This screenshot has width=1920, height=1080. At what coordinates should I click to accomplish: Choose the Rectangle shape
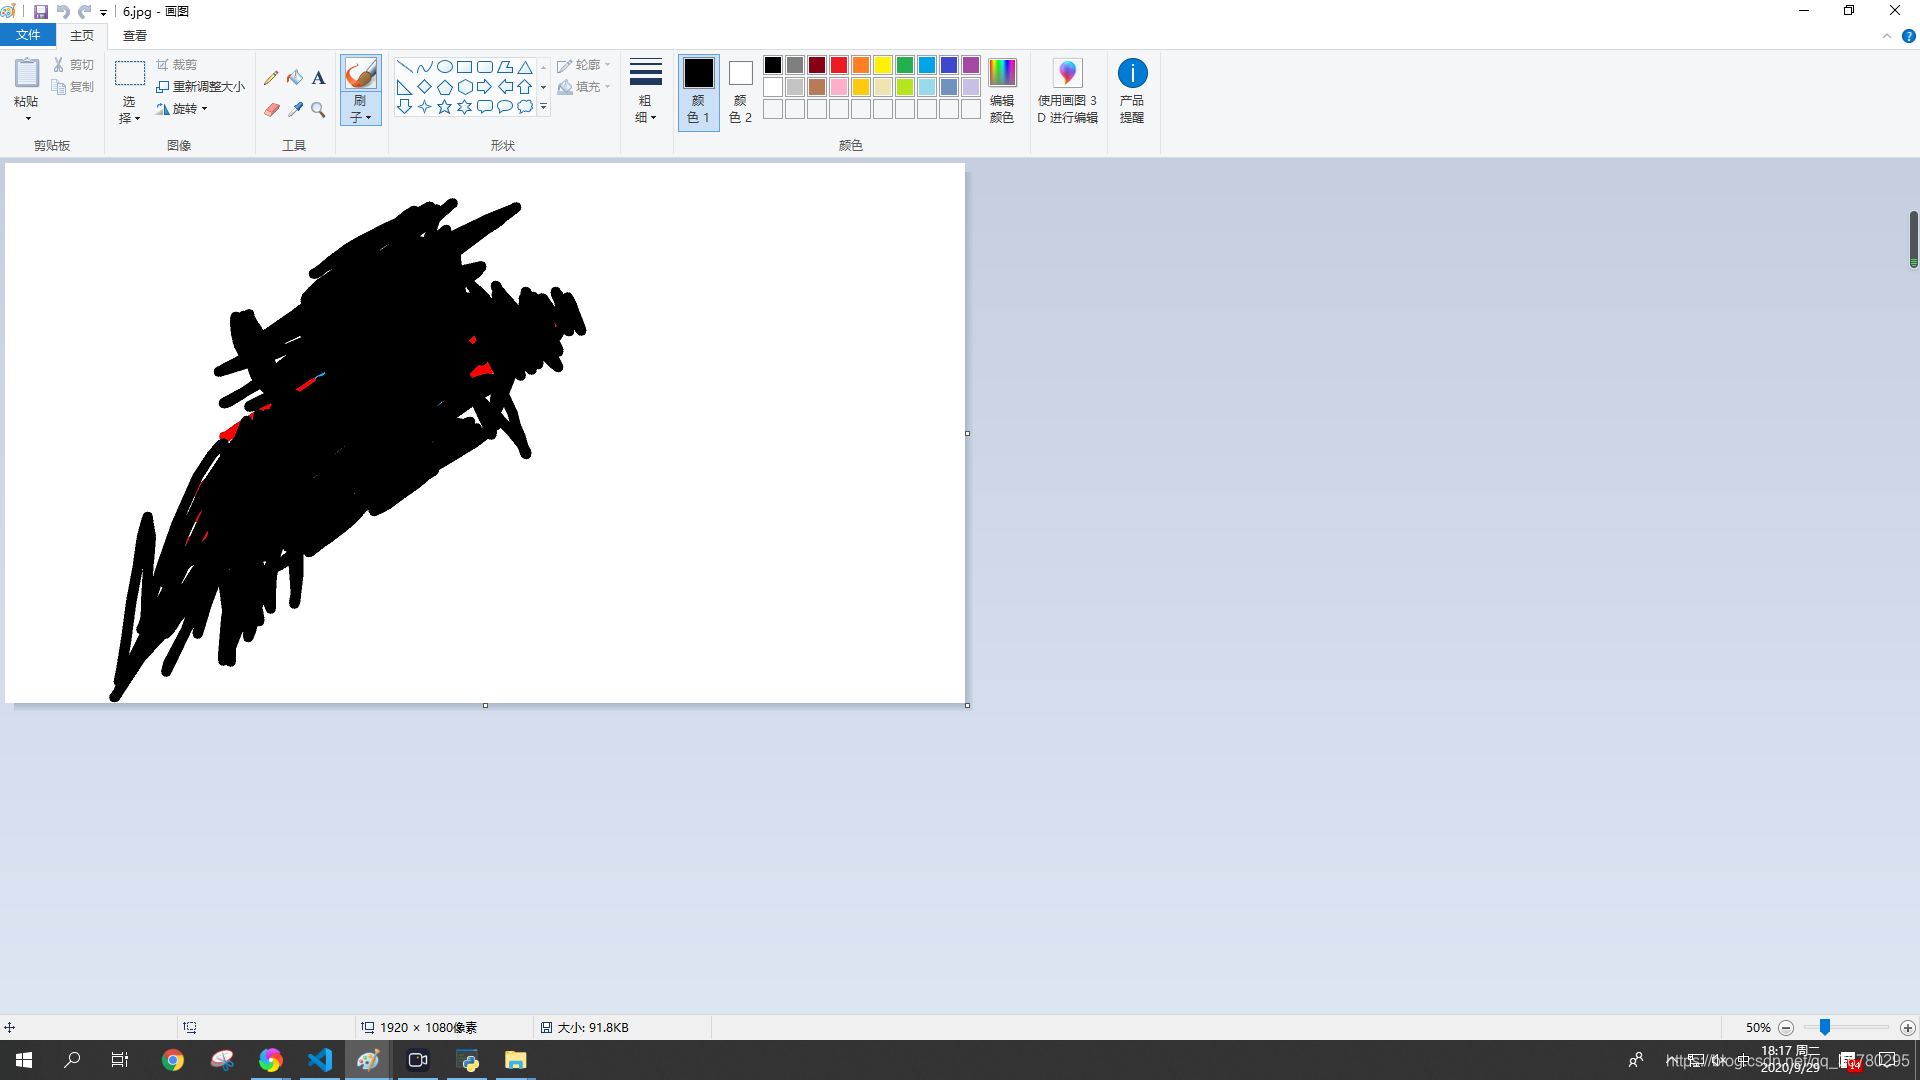click(x=465, y=67)
